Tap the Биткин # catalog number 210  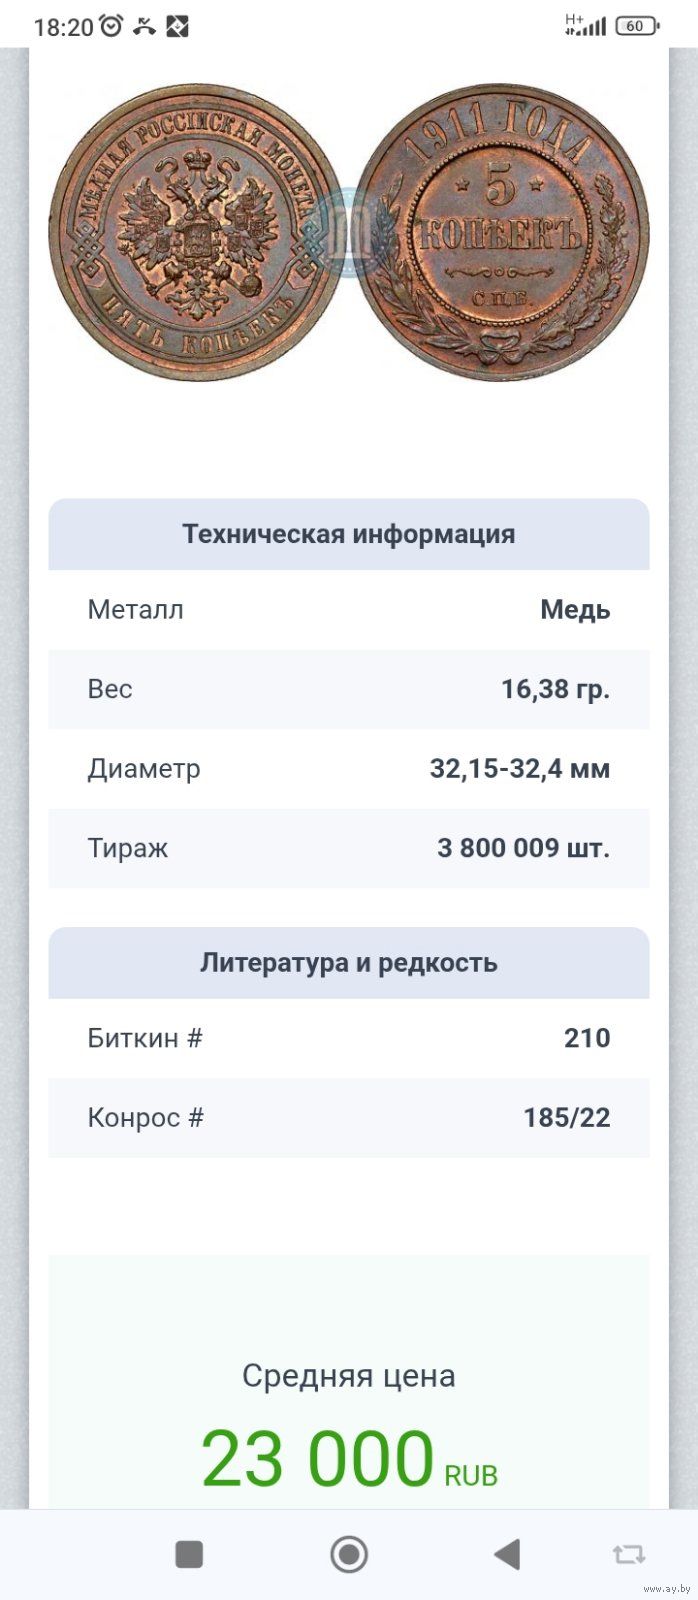pyautogui.click(x=586, y=1038)
